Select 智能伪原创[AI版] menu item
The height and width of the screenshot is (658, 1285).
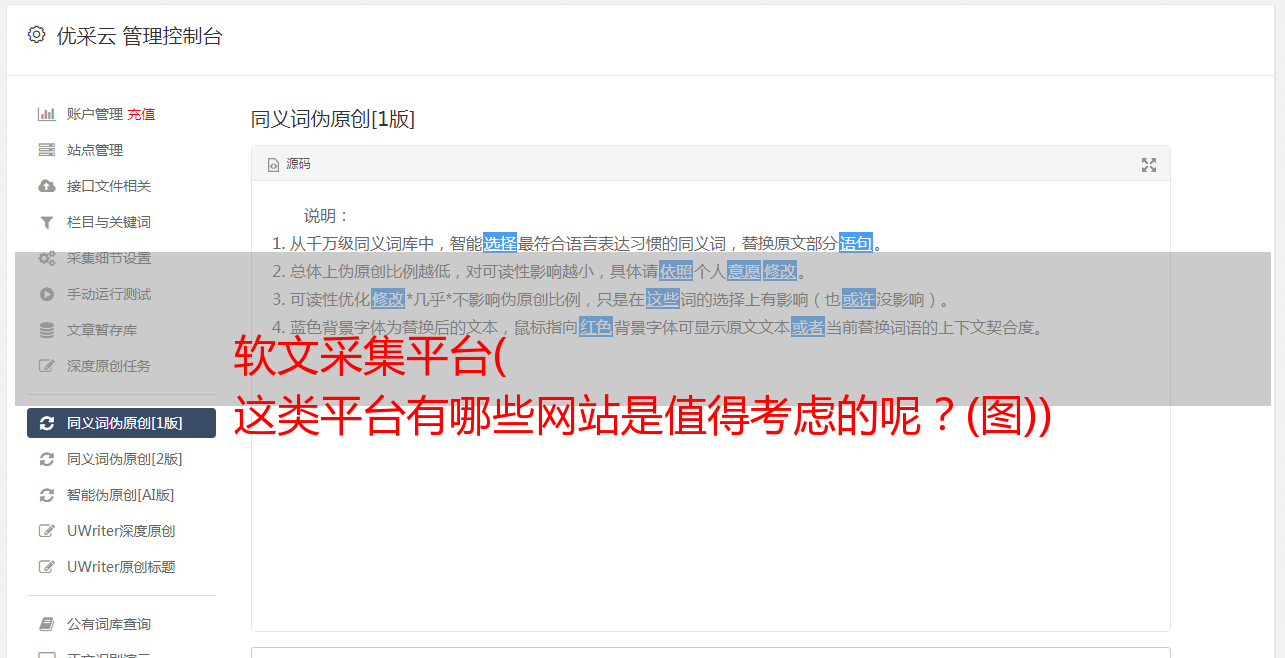click(x=121, y=495)
